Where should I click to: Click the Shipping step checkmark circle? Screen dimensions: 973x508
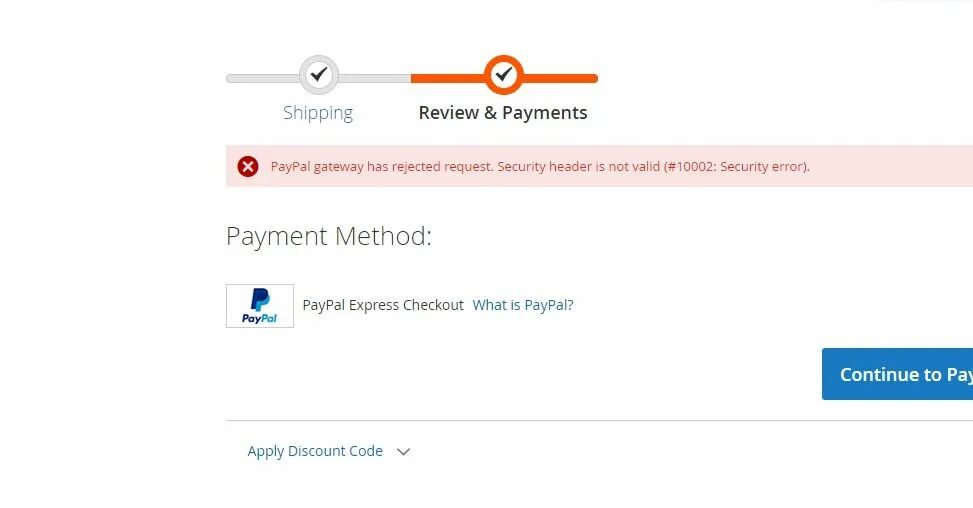(x=319, y=75)
